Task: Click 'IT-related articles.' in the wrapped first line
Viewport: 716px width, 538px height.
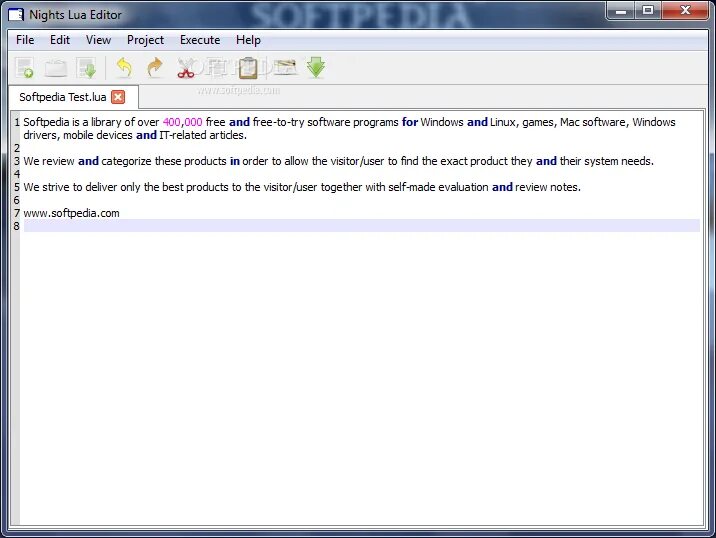Action: (x=203, y=135)
